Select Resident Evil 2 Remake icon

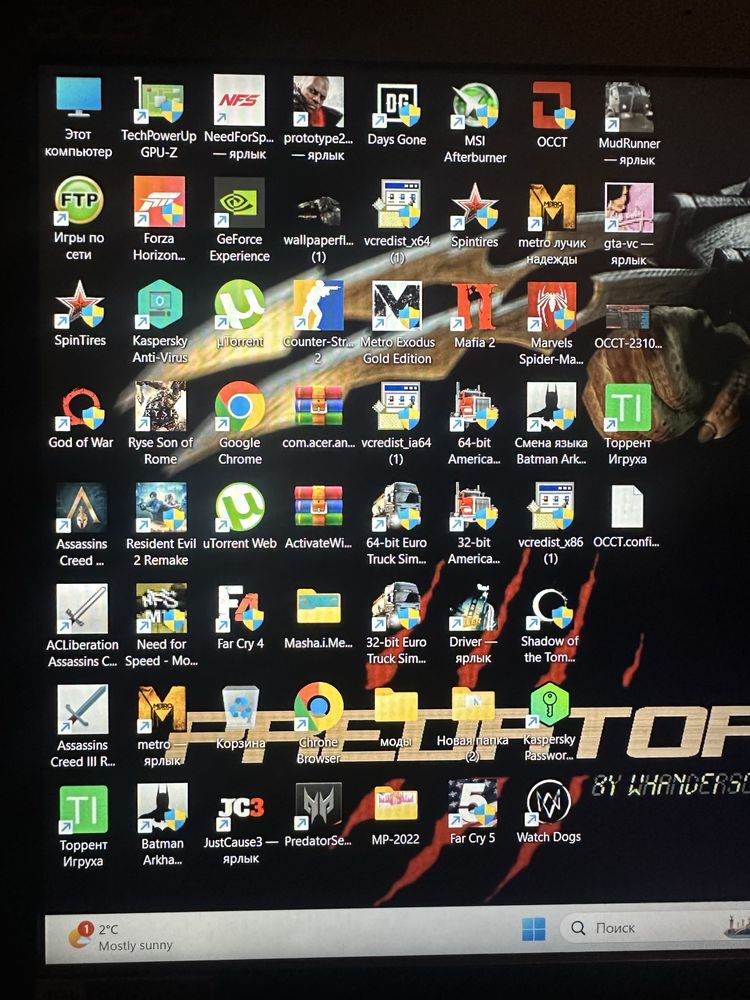[x=161, y=508]
